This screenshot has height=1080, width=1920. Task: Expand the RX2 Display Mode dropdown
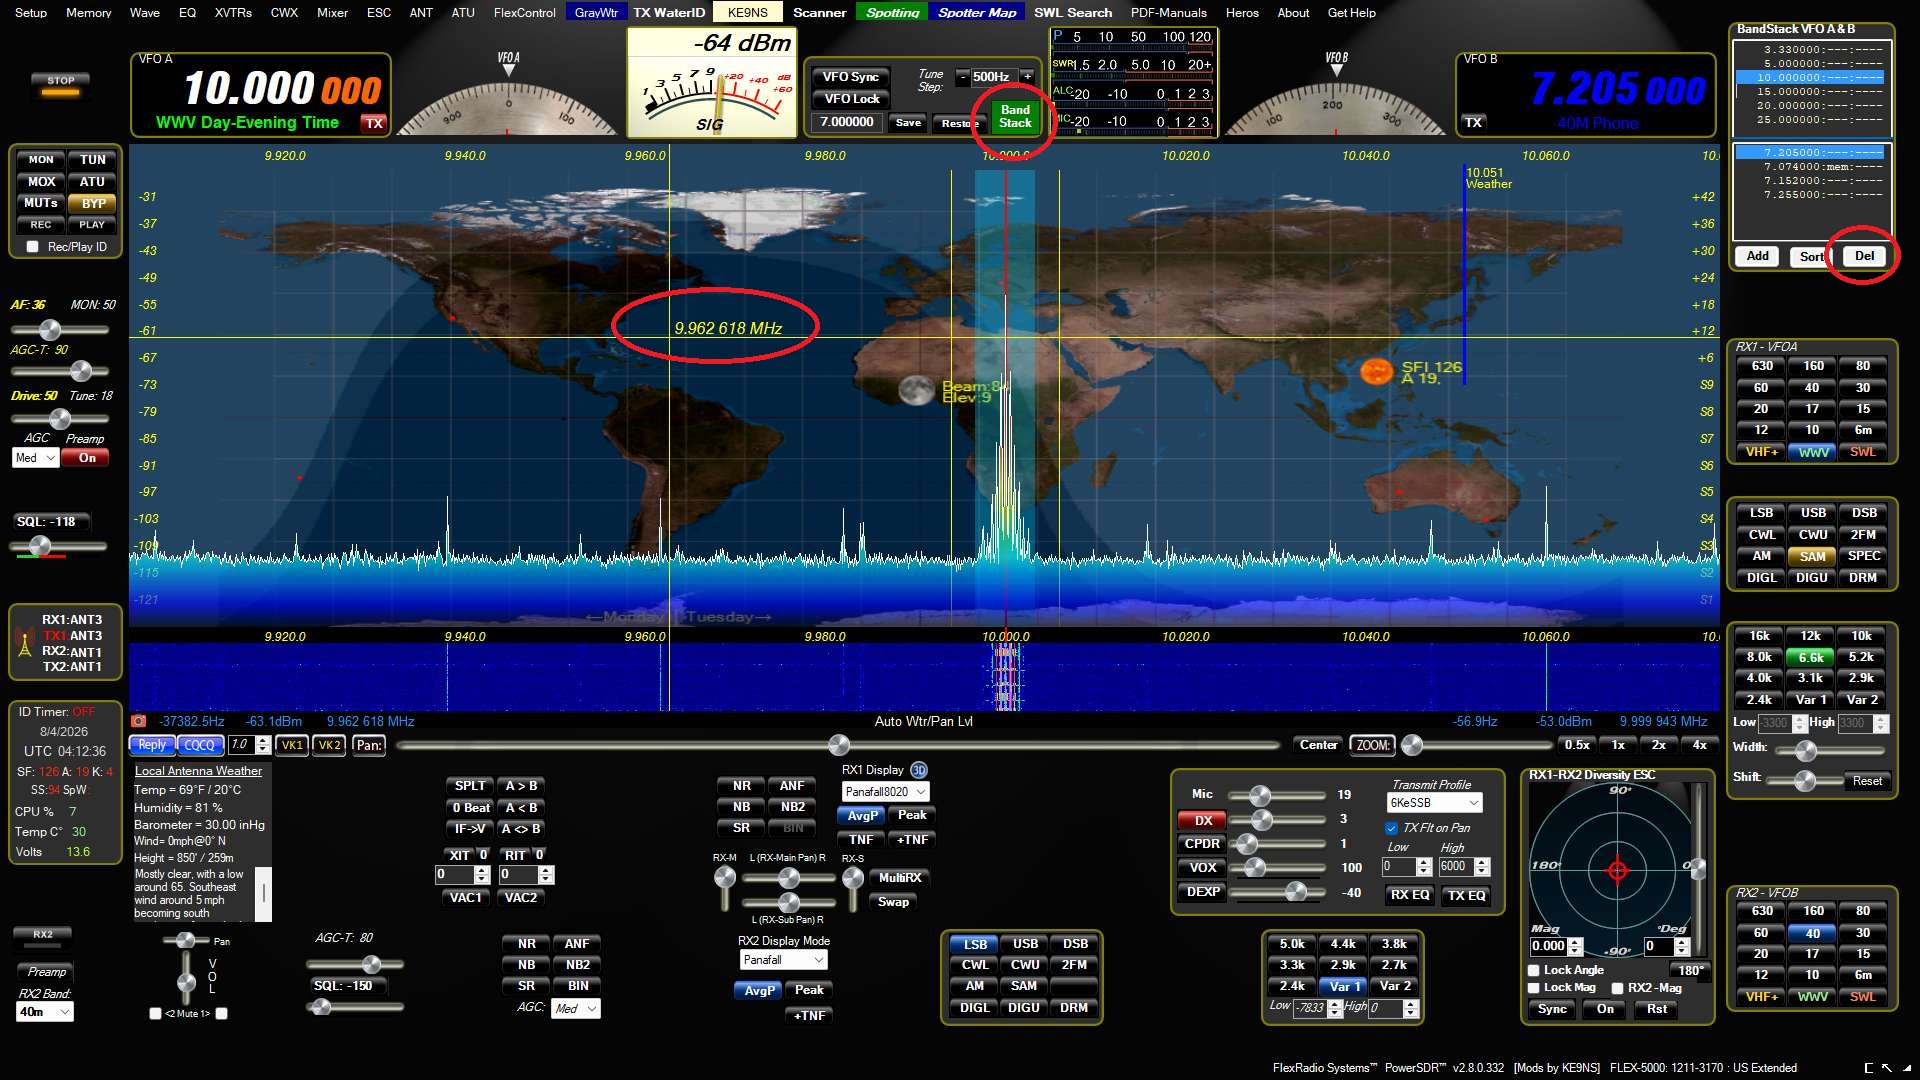pyautogui.click(x=783, y=960)
